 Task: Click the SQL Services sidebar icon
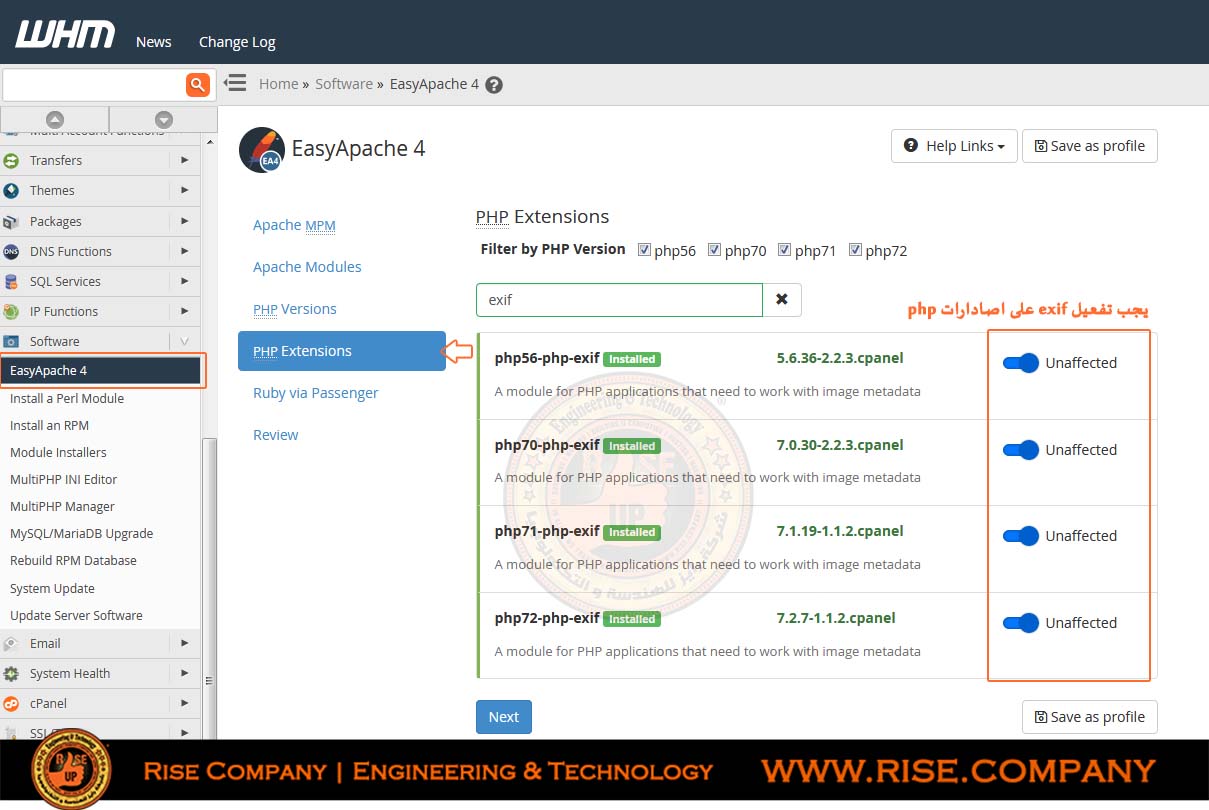[x=12, y=281]
